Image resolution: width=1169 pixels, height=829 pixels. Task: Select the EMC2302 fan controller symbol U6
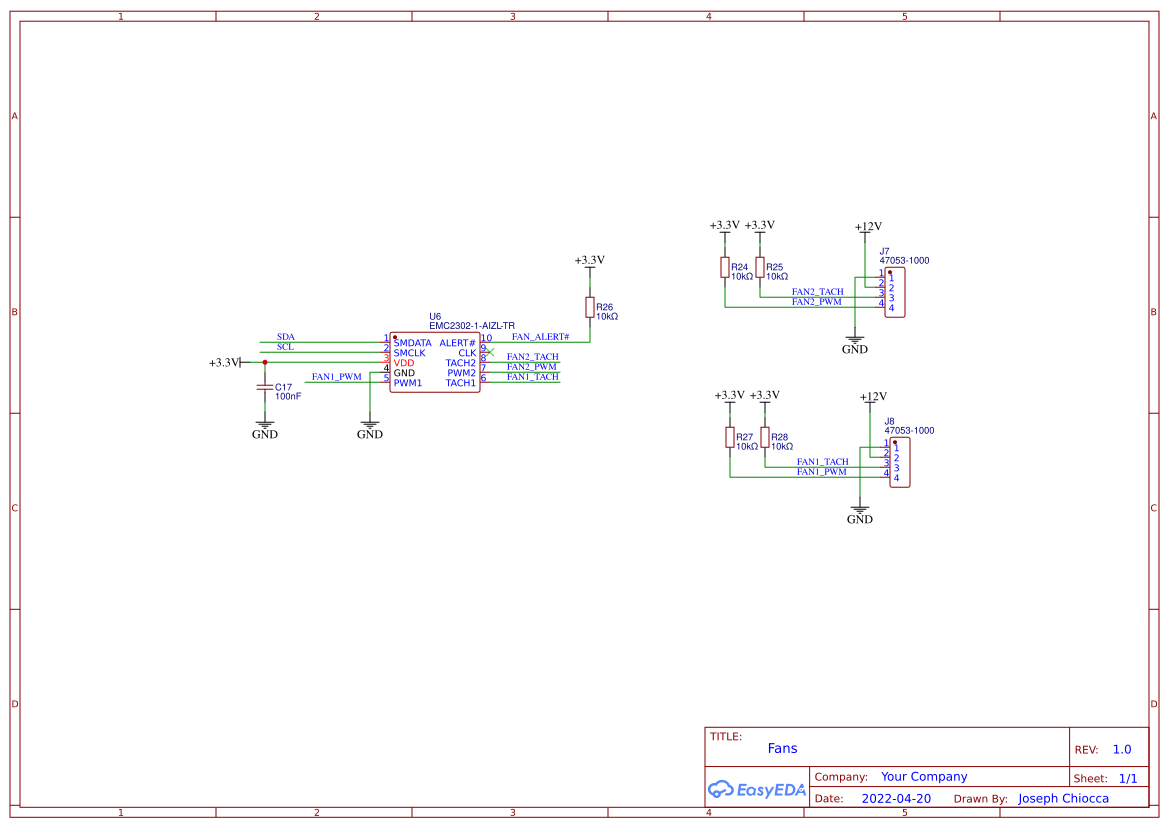click(434, 363)
